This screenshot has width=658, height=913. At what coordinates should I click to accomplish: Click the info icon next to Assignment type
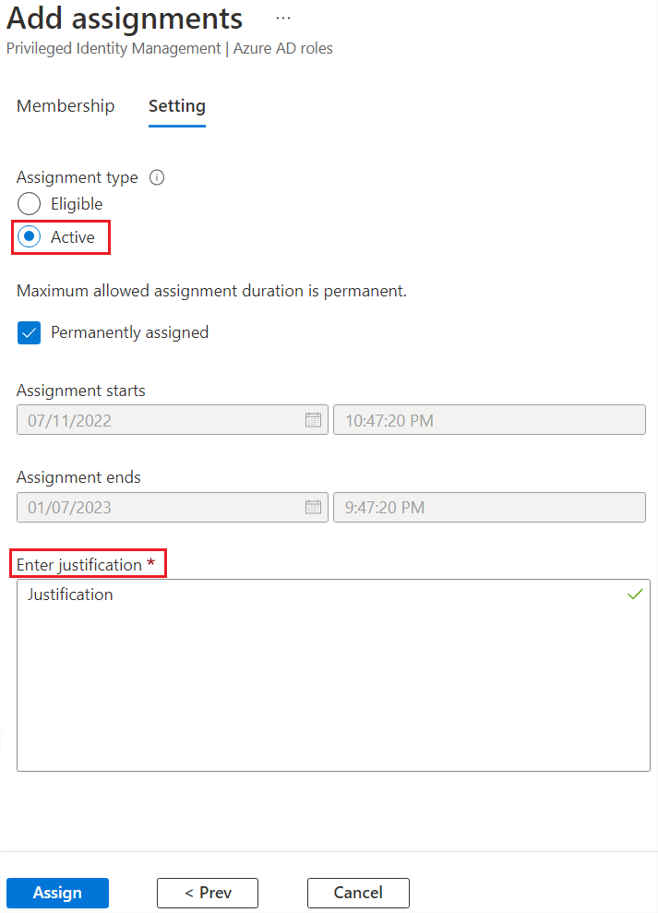[x=156, y=177]
